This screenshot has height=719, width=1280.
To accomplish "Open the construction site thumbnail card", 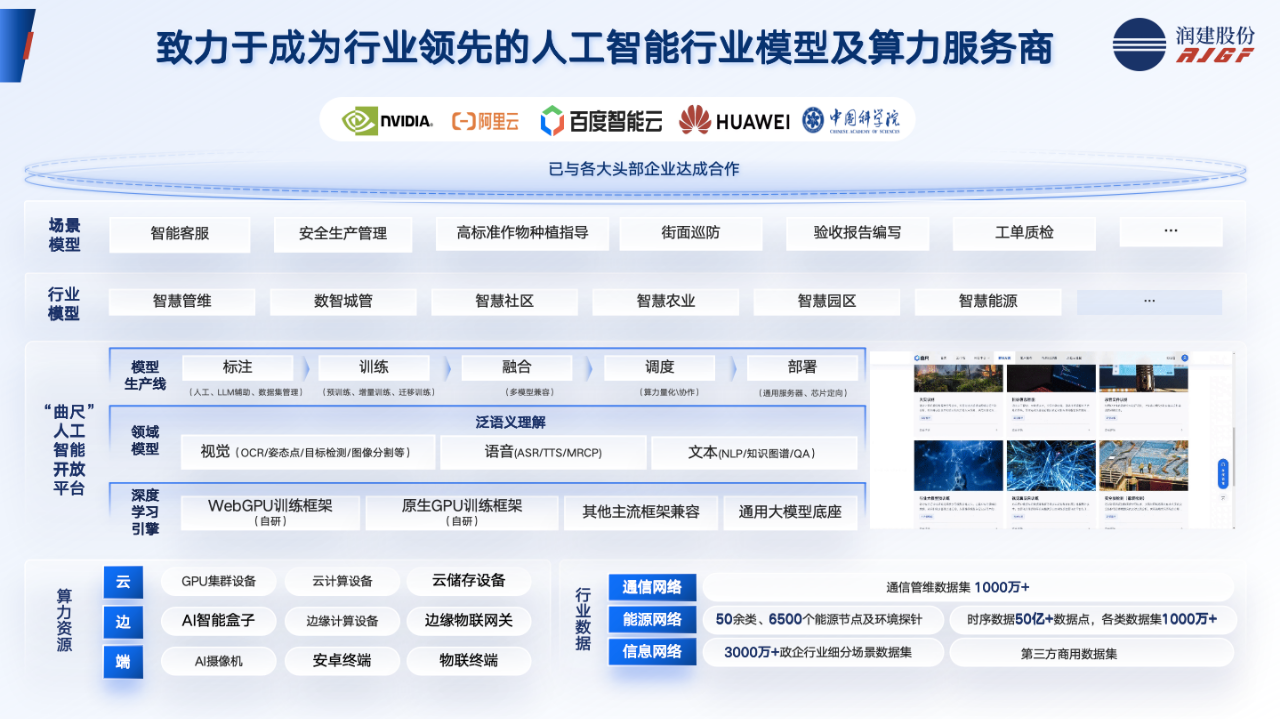I will tap(1143, 465).
